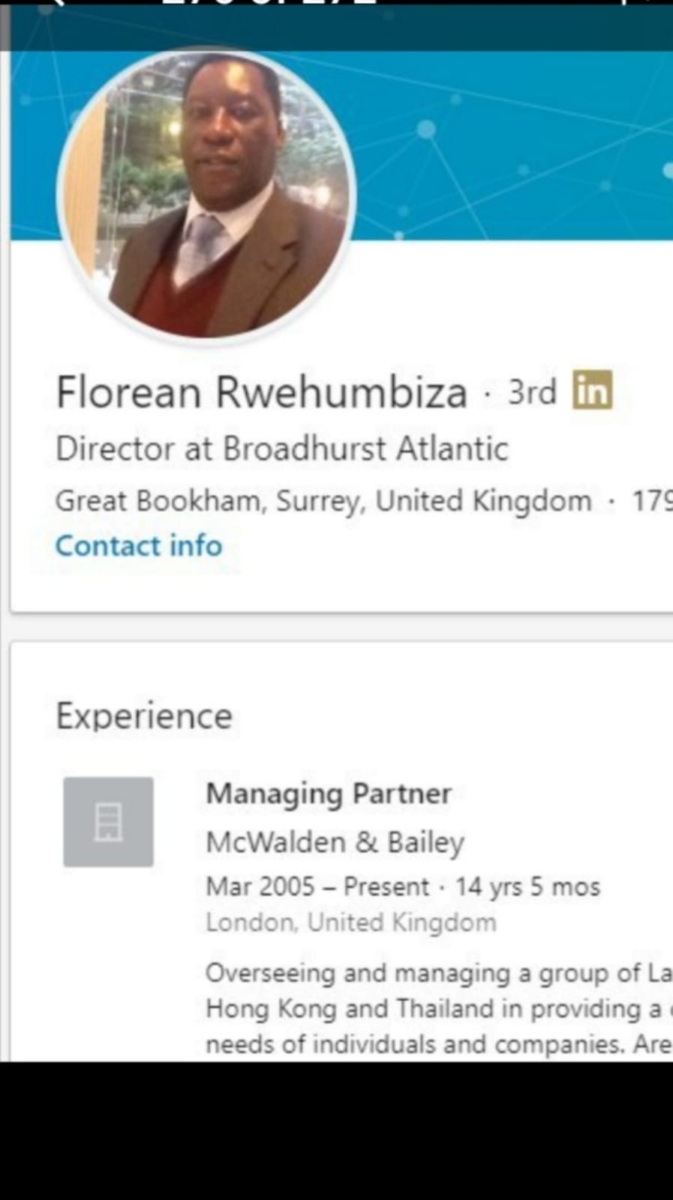Click the Great Bookham, Surrey location text
This screenshot has height=1200, width=673.
tap(322, 501)
